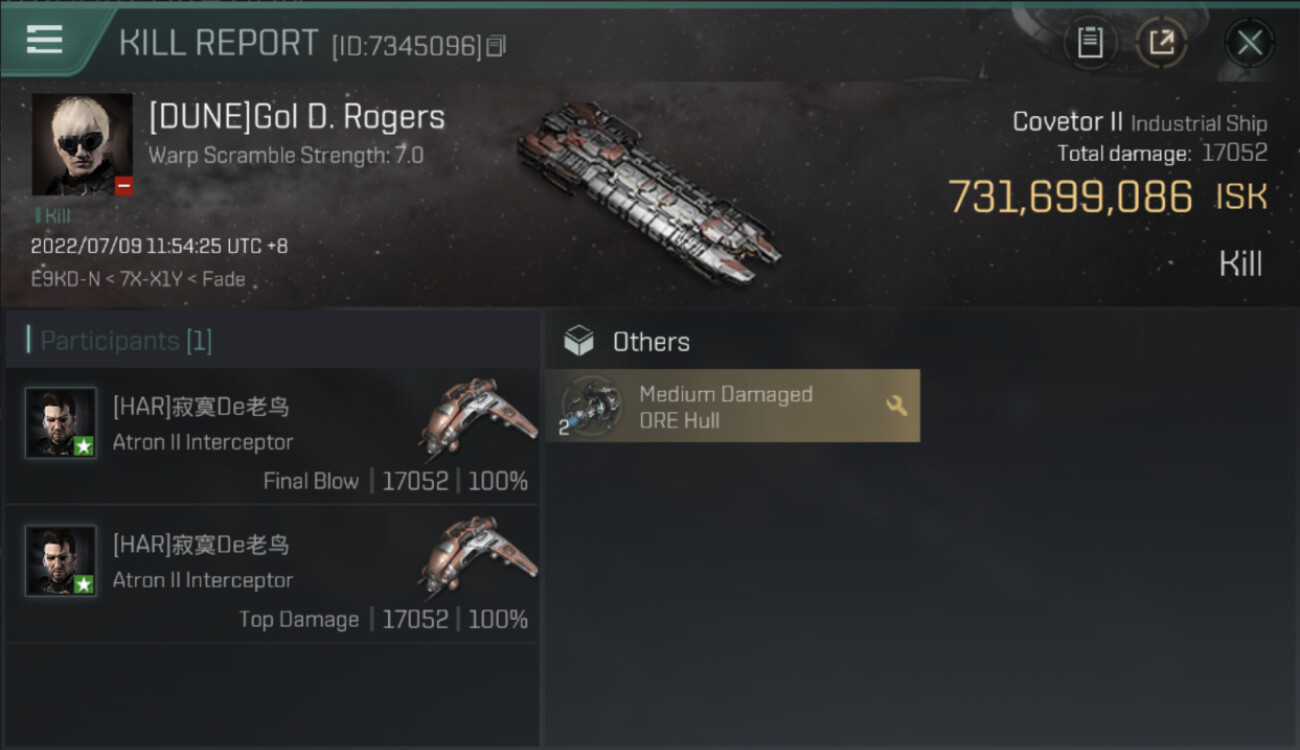Click the Top Damage Atron II ship icon

pyautogui.click(x=477, y=554)
